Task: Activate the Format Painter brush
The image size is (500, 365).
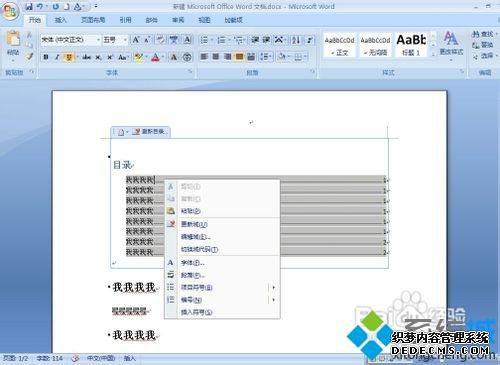Action: pos(29,57)
